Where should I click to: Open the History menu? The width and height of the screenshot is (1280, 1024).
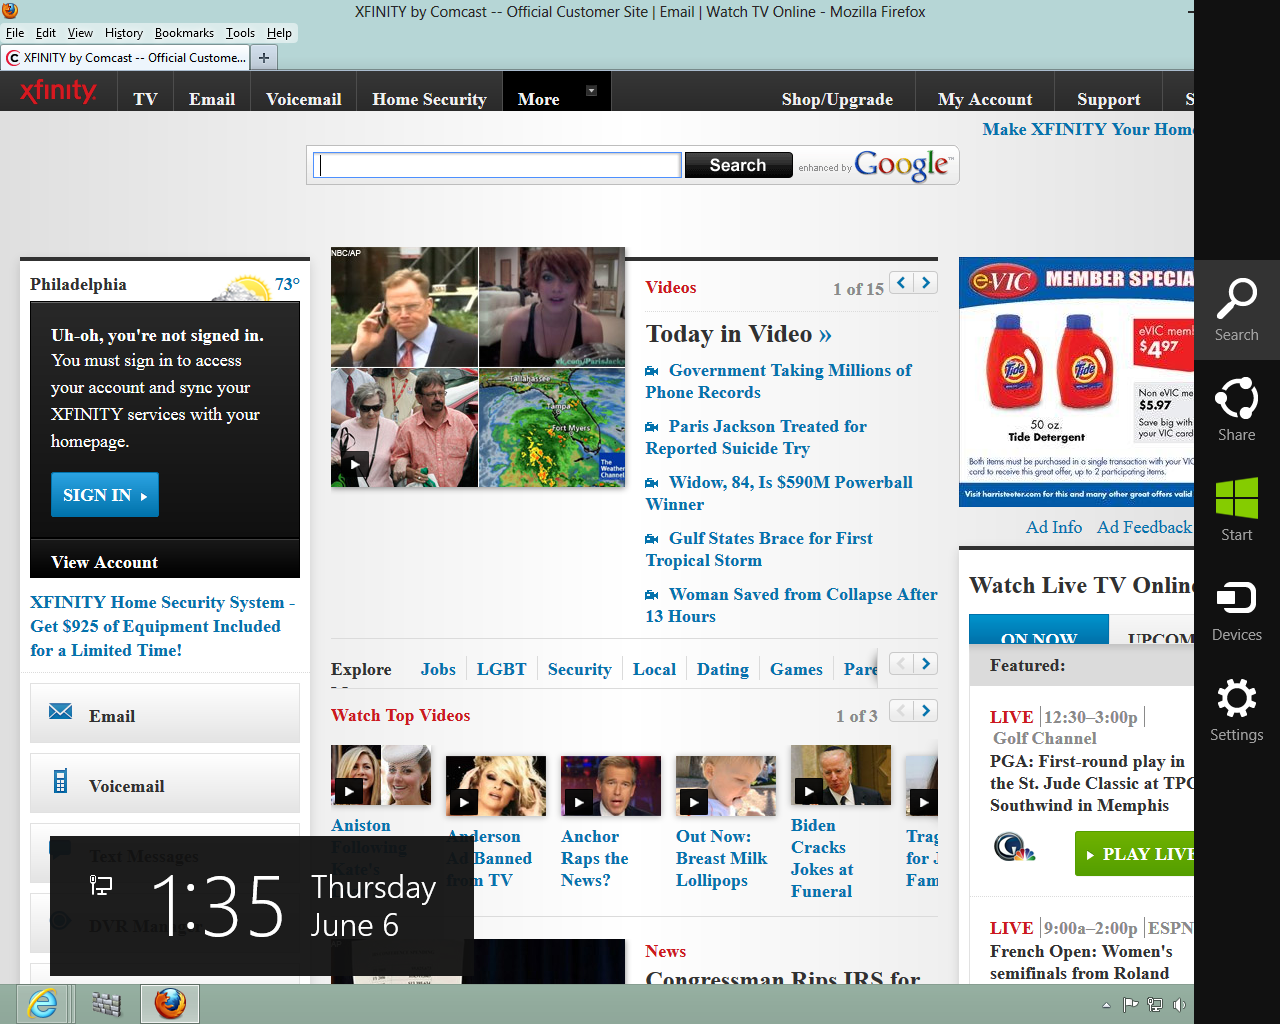click(123, 33)
